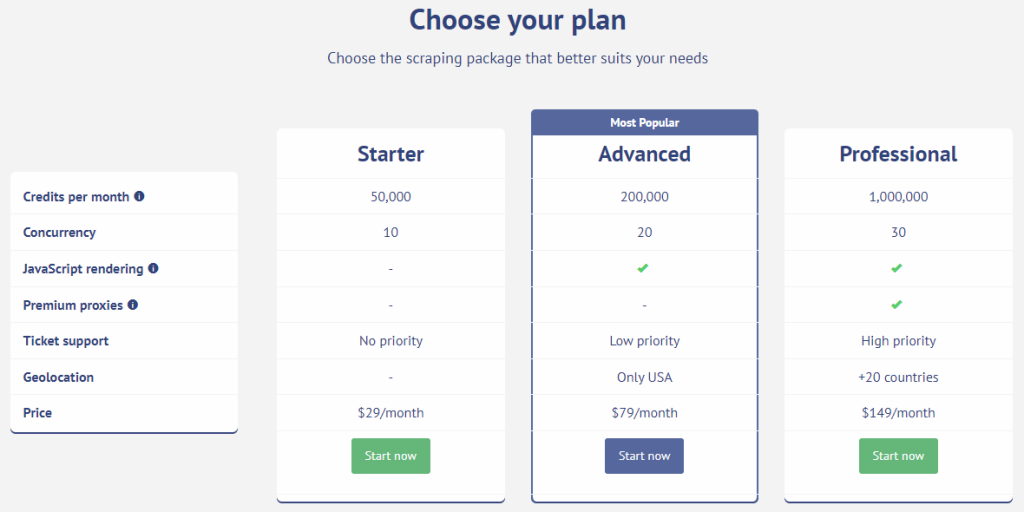Click the Choose your plan title
Viewport: 1024px width, 512px height.
tap(517, 20)
